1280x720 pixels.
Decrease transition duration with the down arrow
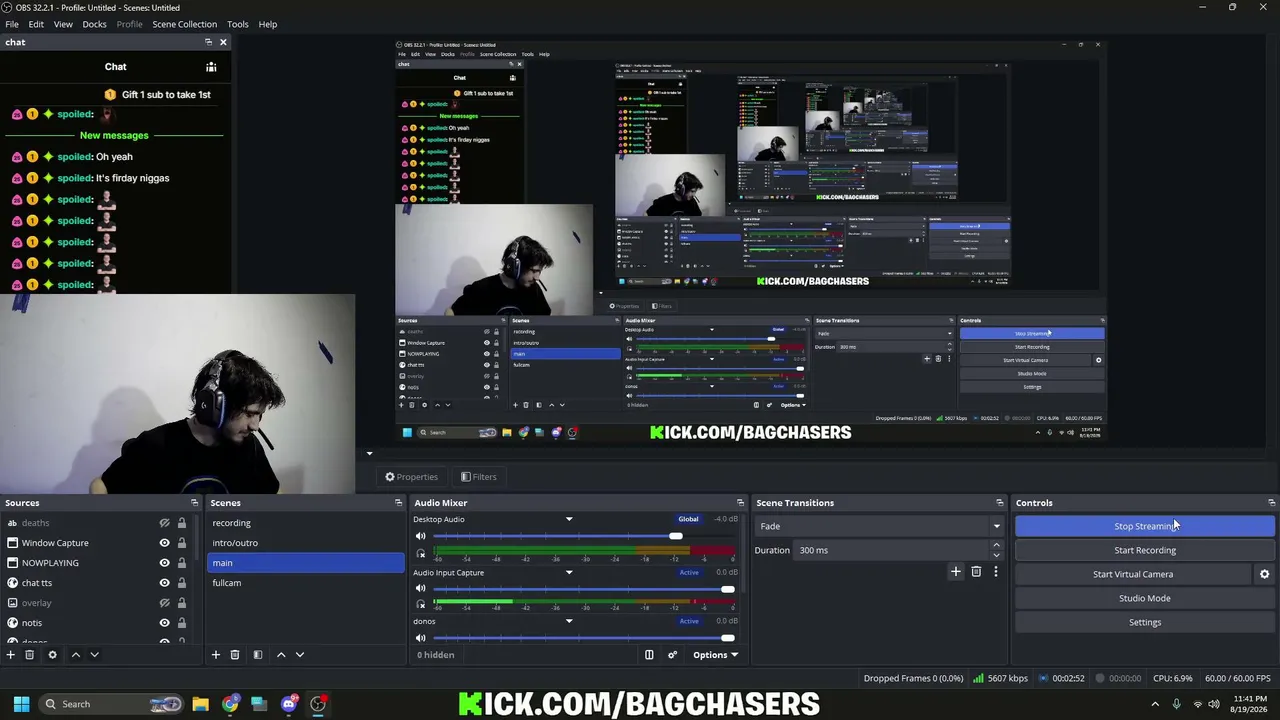point(996,554)
